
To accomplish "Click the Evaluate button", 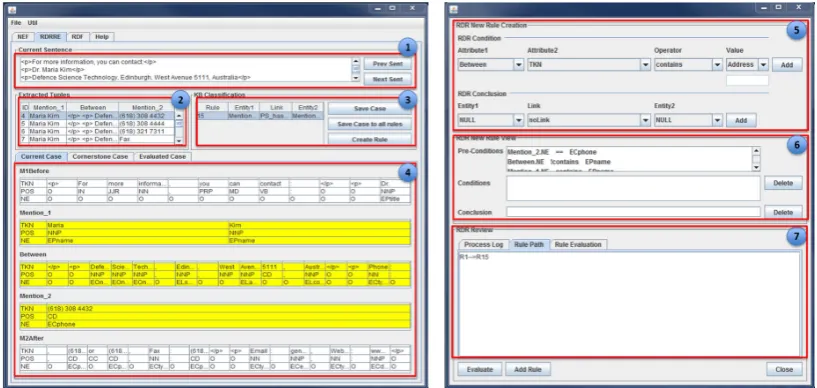I will 479,369.
